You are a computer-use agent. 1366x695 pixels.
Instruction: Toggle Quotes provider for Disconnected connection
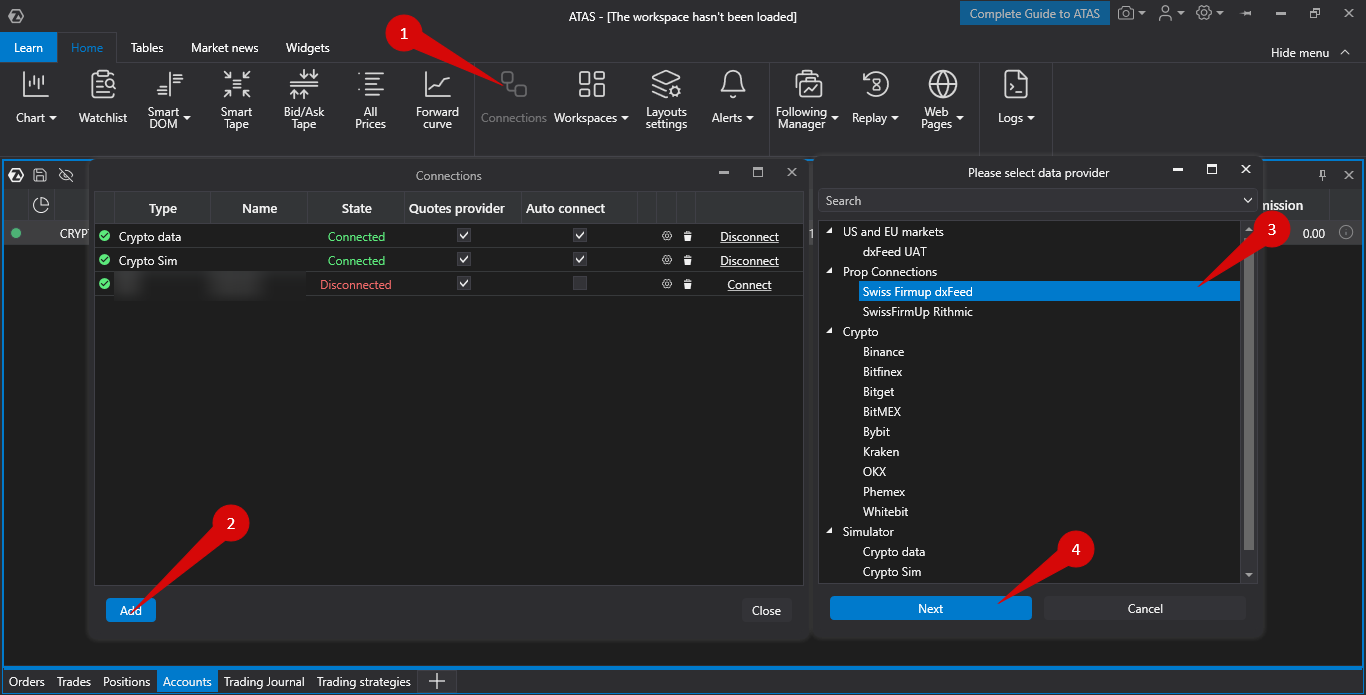tap(463, 283)
